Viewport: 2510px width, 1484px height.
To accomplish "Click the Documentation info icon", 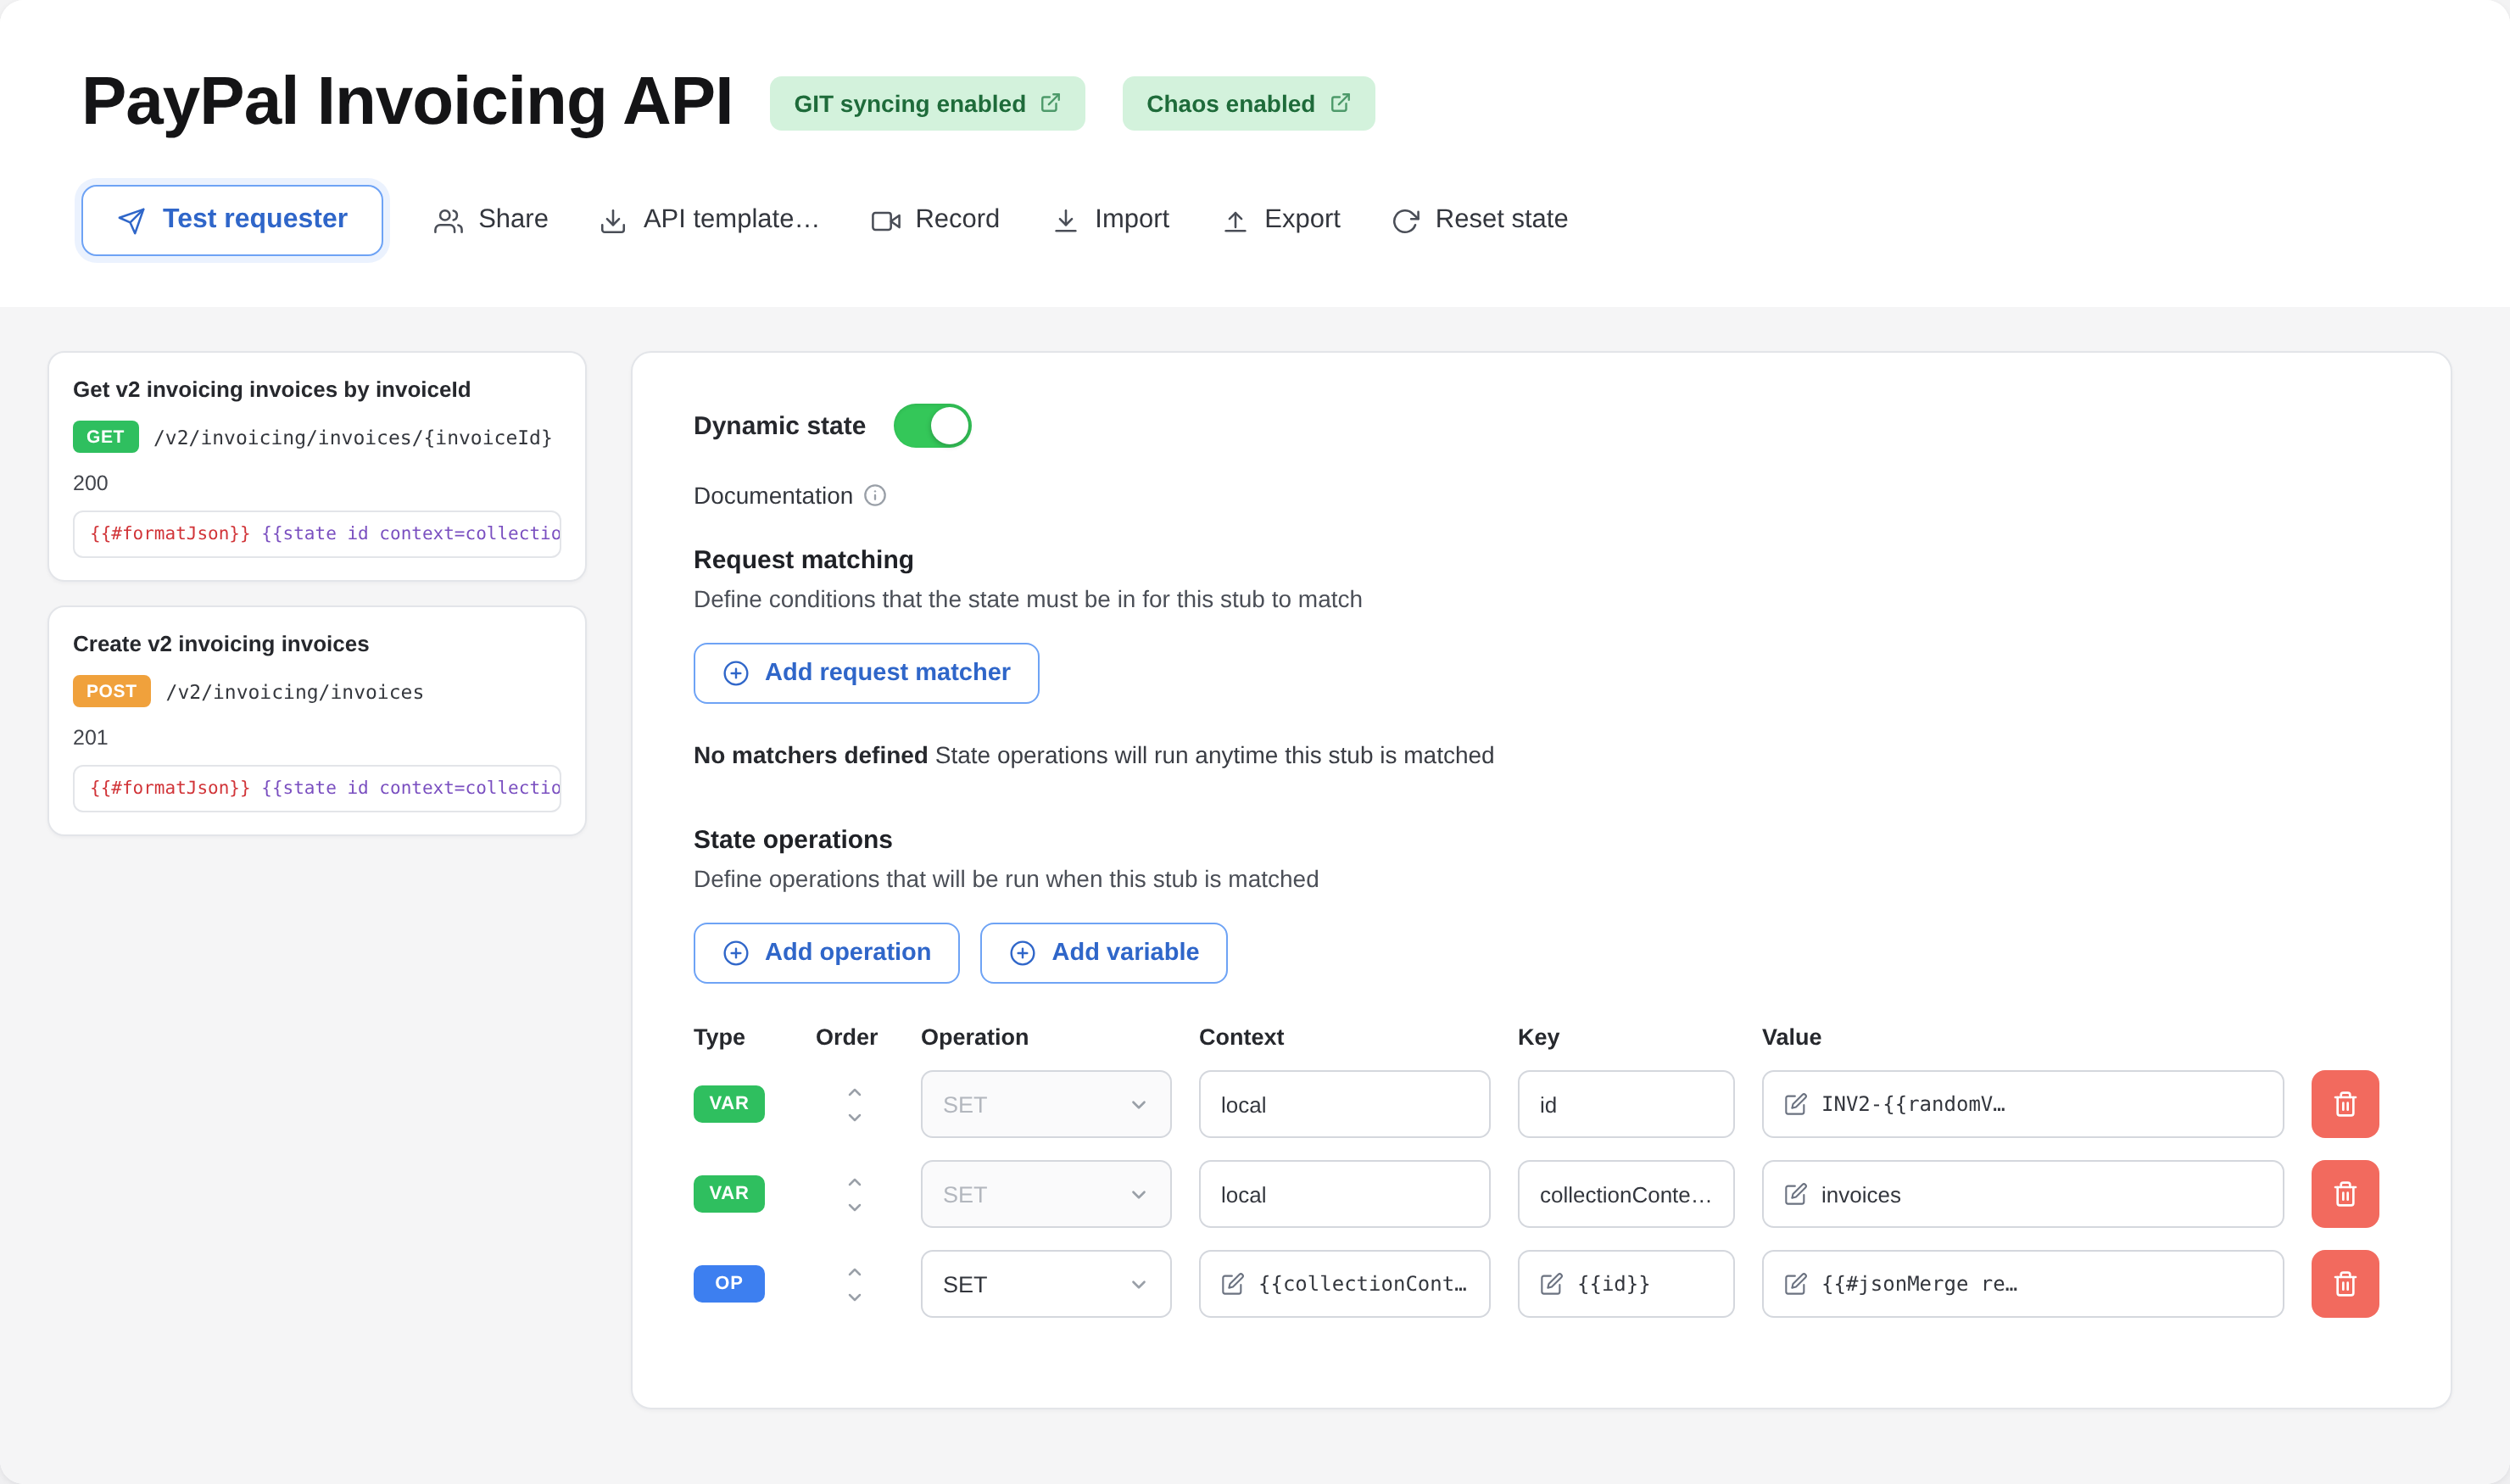I will pyautogui.click(x=875, y=496).
